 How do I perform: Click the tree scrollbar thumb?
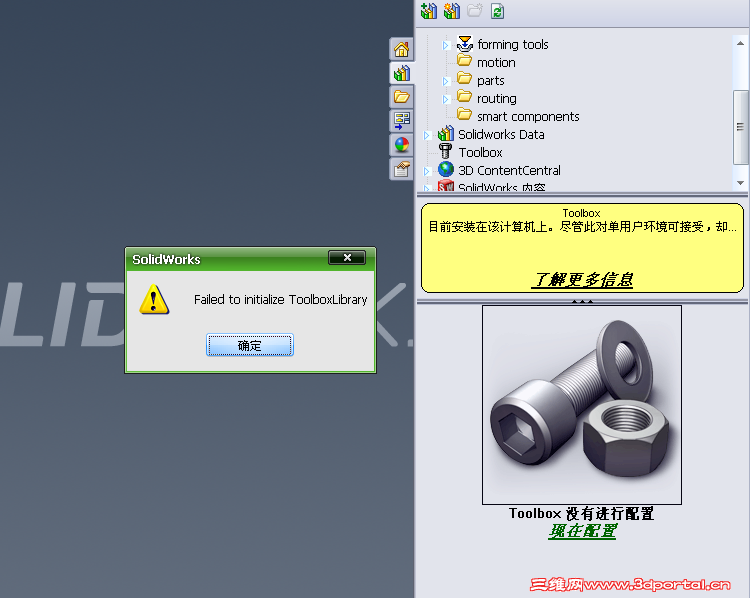(x=740, y=127)
